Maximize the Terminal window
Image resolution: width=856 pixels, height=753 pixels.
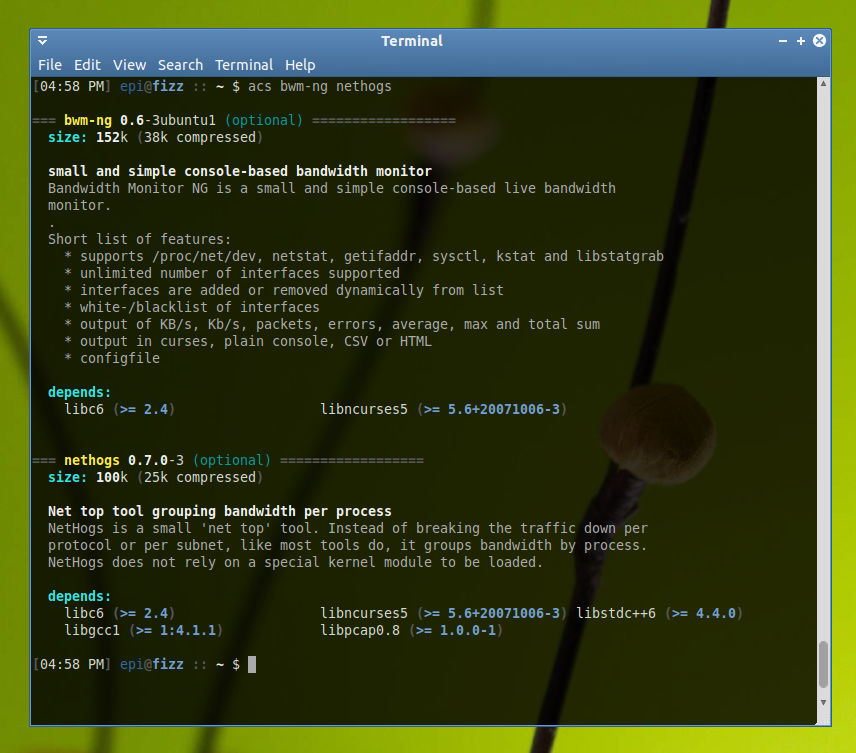801,41
